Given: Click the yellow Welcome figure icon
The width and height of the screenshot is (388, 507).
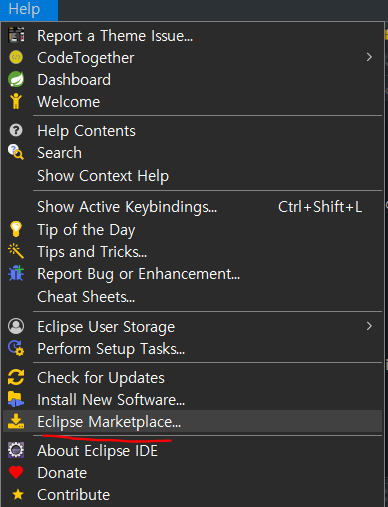Looking at the screenshot, I should (x=16, y=101).
